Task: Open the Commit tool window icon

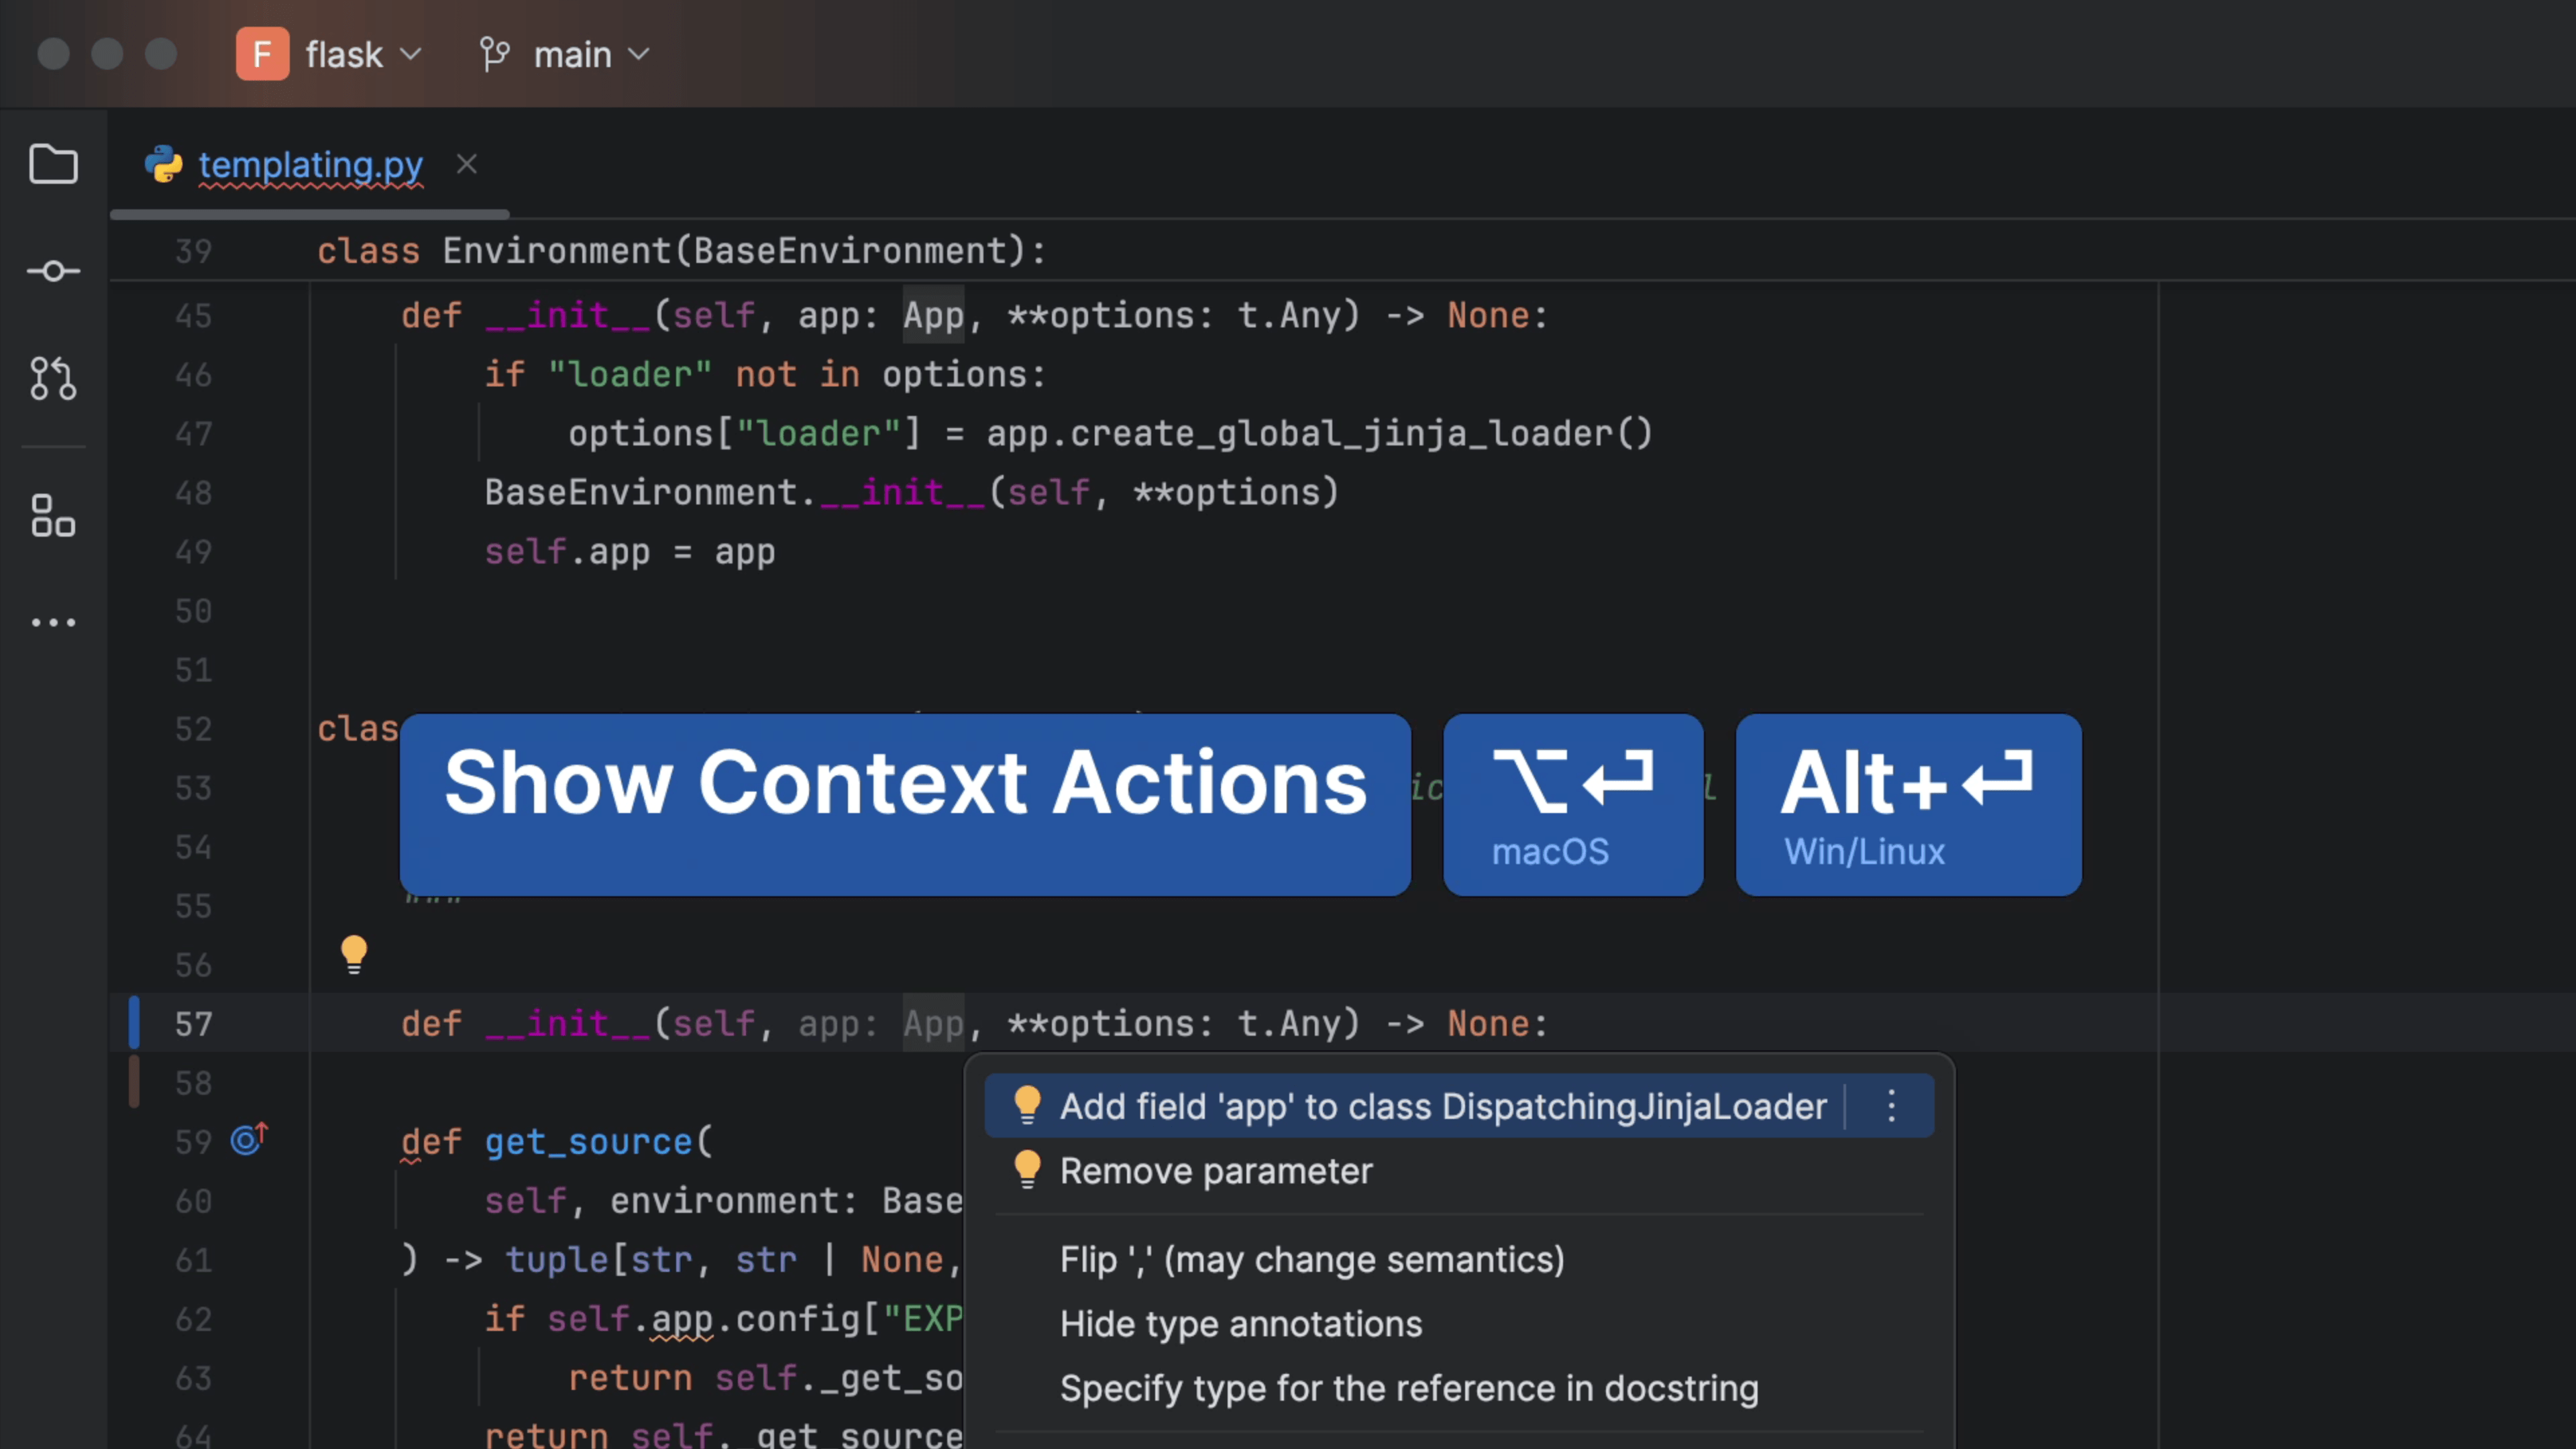Action: point(53,271)
